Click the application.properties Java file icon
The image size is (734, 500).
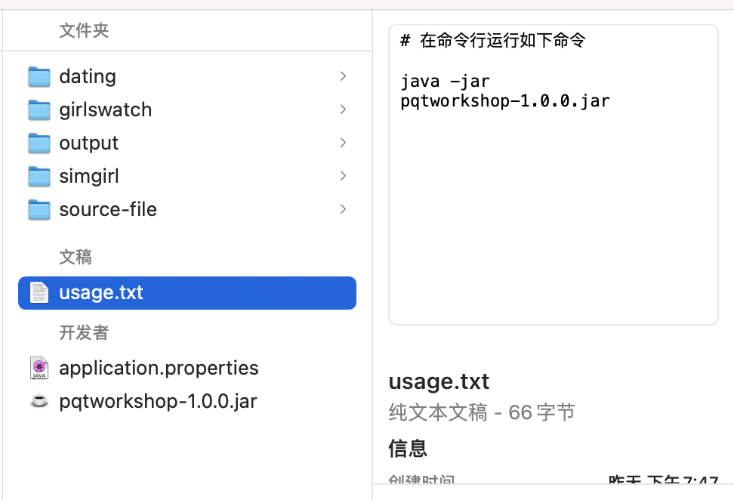pos(39,368)
